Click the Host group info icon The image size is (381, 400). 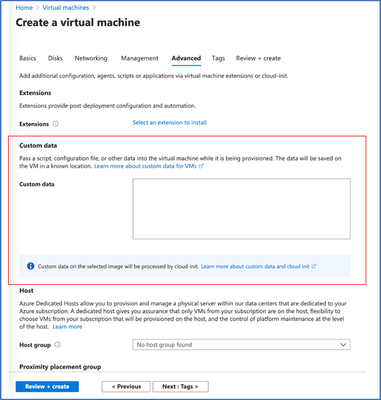point(57,345)
